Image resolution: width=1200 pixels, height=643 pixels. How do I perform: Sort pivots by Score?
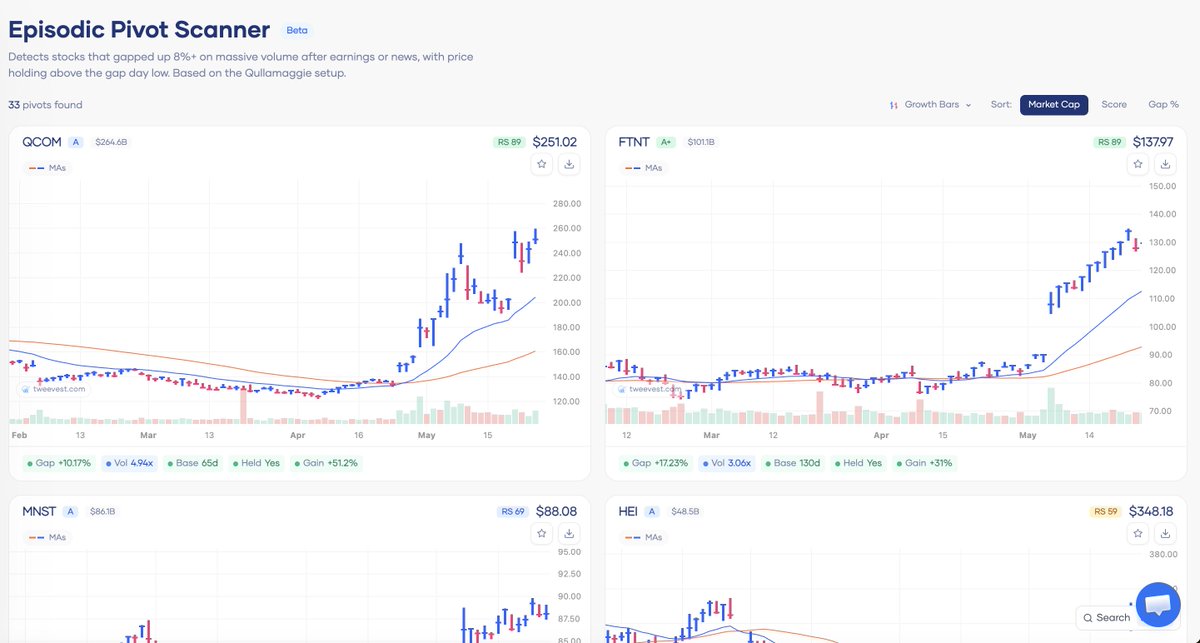[1114, 105]
